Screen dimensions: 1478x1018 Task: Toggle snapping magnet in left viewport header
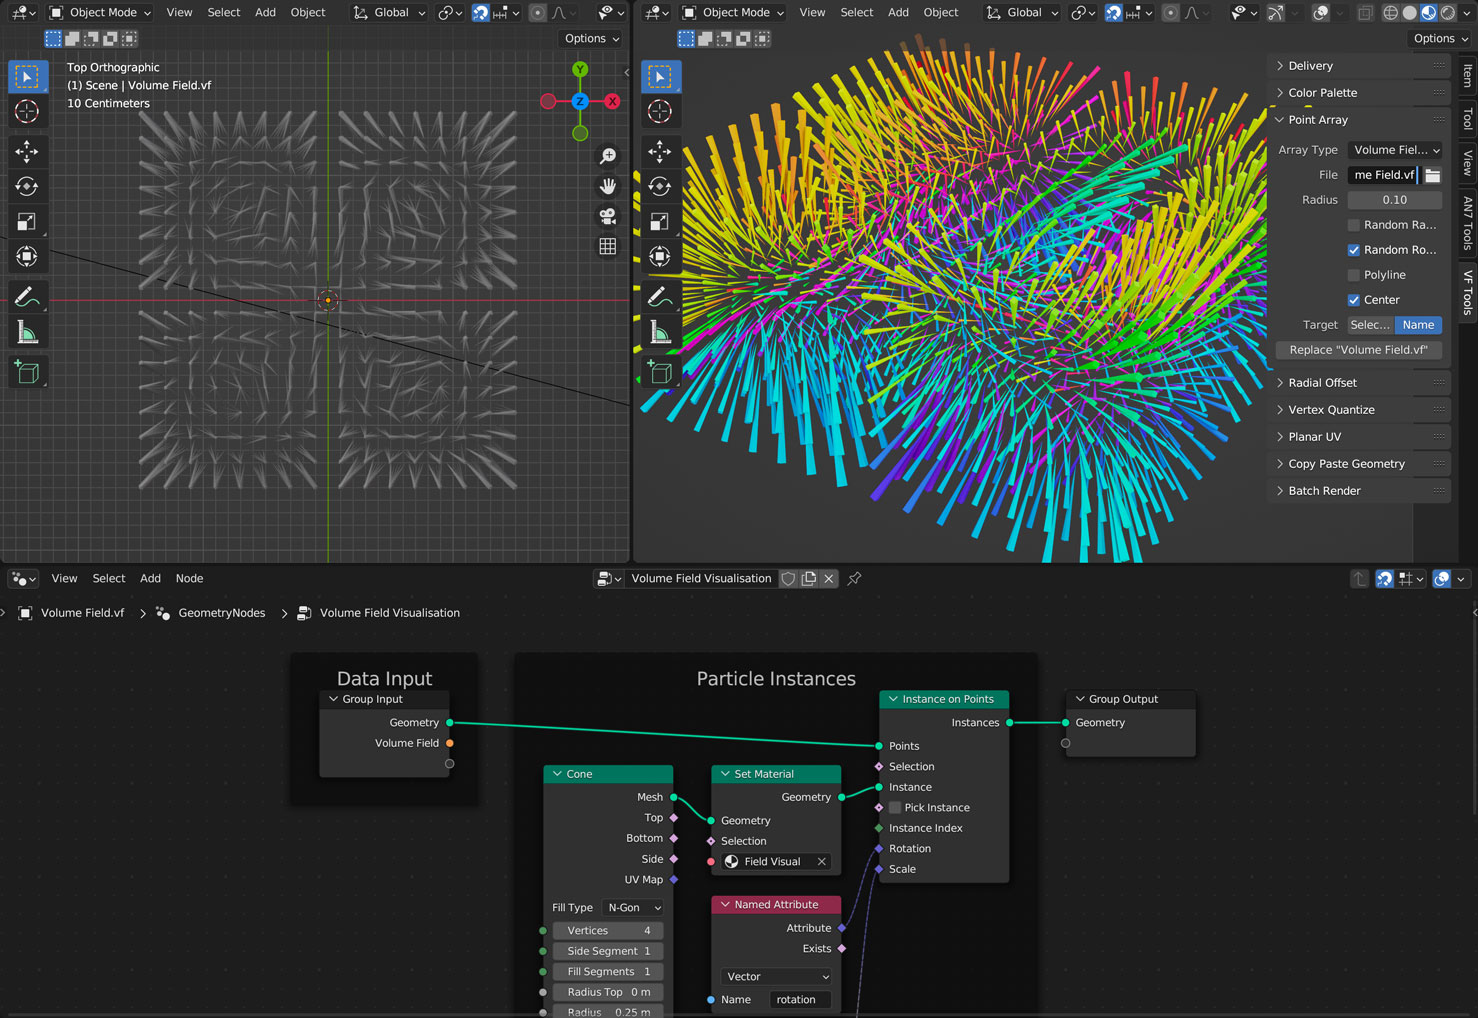tap(481, 13)
